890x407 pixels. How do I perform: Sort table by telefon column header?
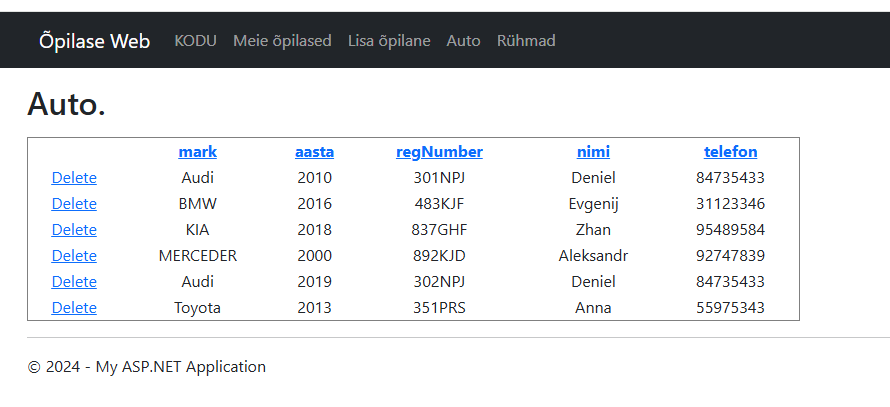point(730,152)
